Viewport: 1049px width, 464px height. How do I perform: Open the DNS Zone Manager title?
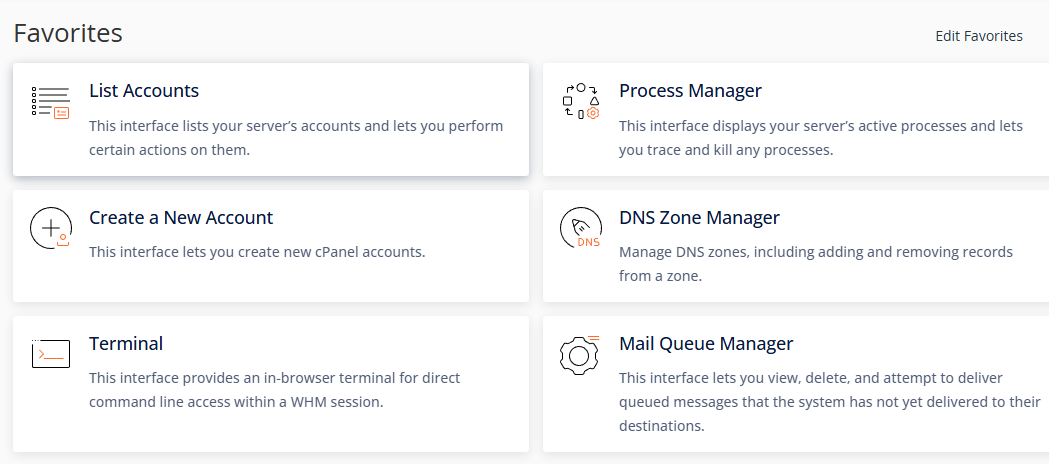tap(699, 217)
